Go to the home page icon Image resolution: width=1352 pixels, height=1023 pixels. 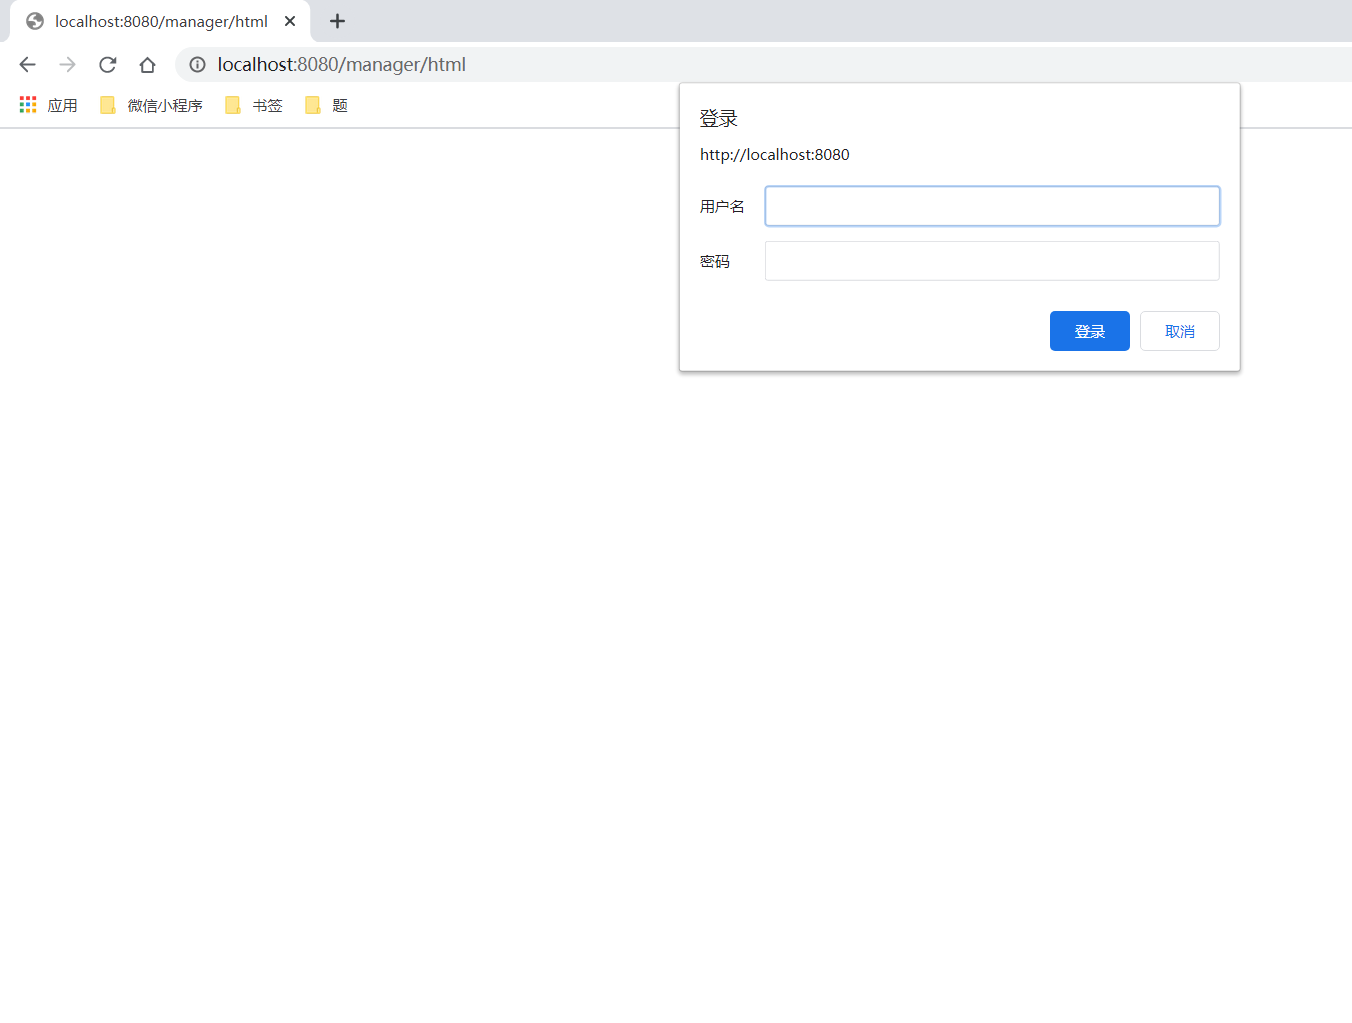[147, 65]
